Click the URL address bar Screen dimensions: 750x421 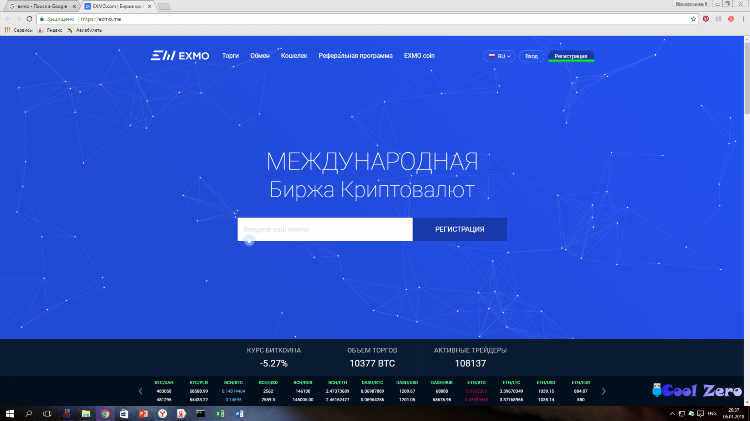[367, 19]
